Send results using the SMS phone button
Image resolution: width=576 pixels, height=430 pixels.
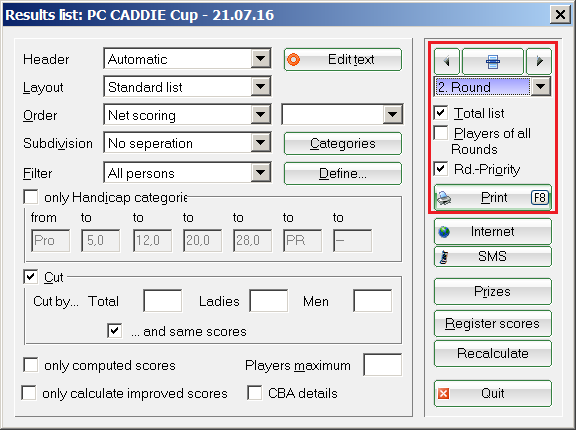pyautogui.click(x=493, y=256)
